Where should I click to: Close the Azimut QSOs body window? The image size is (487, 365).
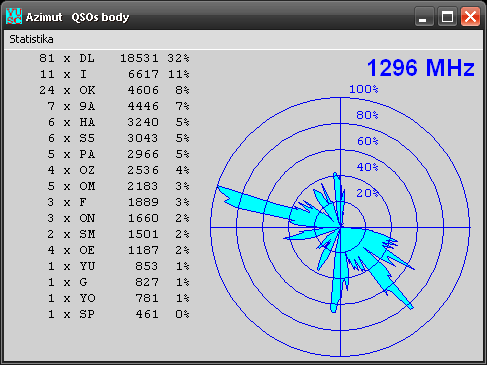point(470,16)
